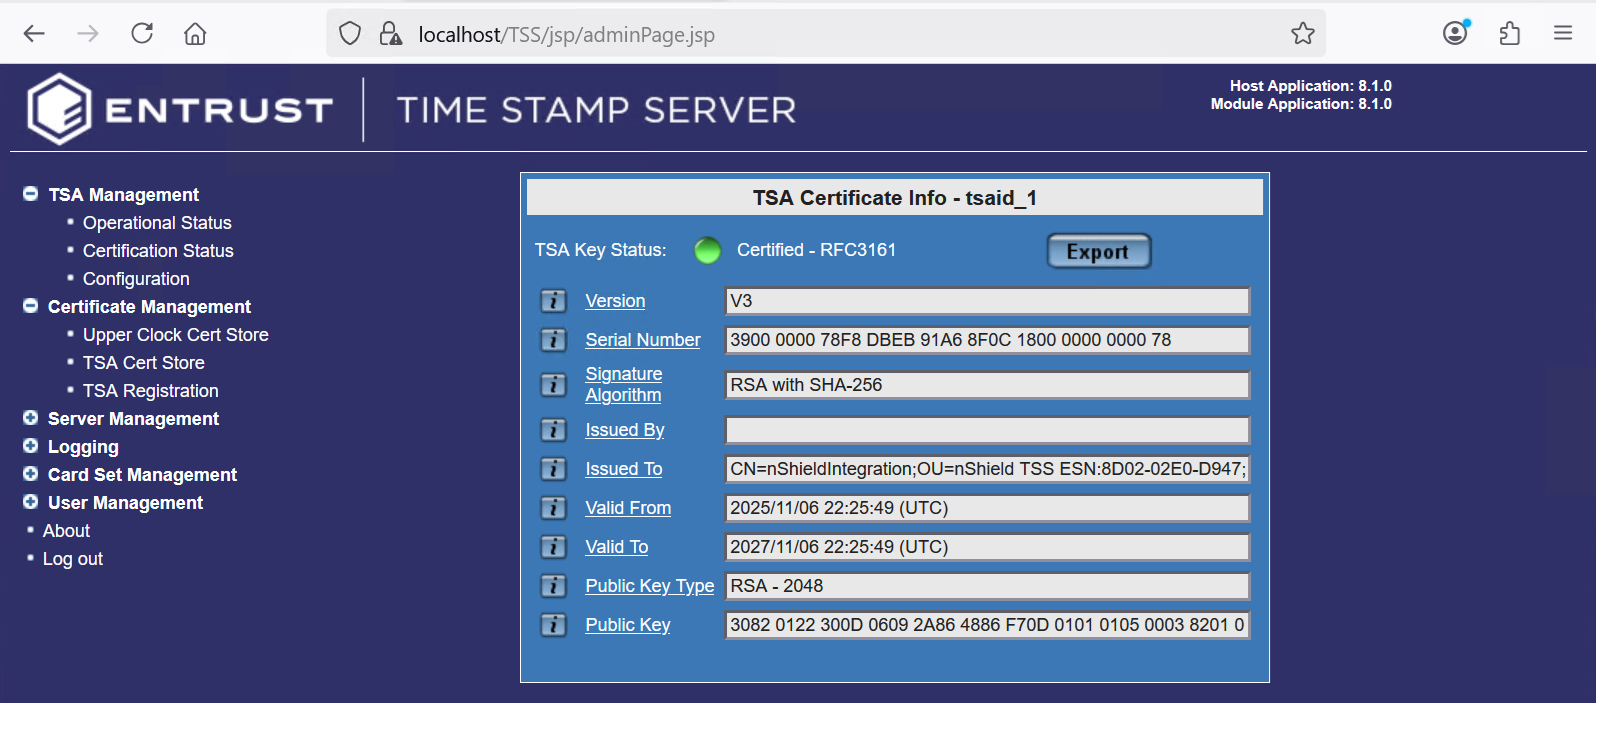Image resolution: width=1602 pixels, height=747 pixels.
Task: Collapse the TSA Management section
Action: point(31,194)
